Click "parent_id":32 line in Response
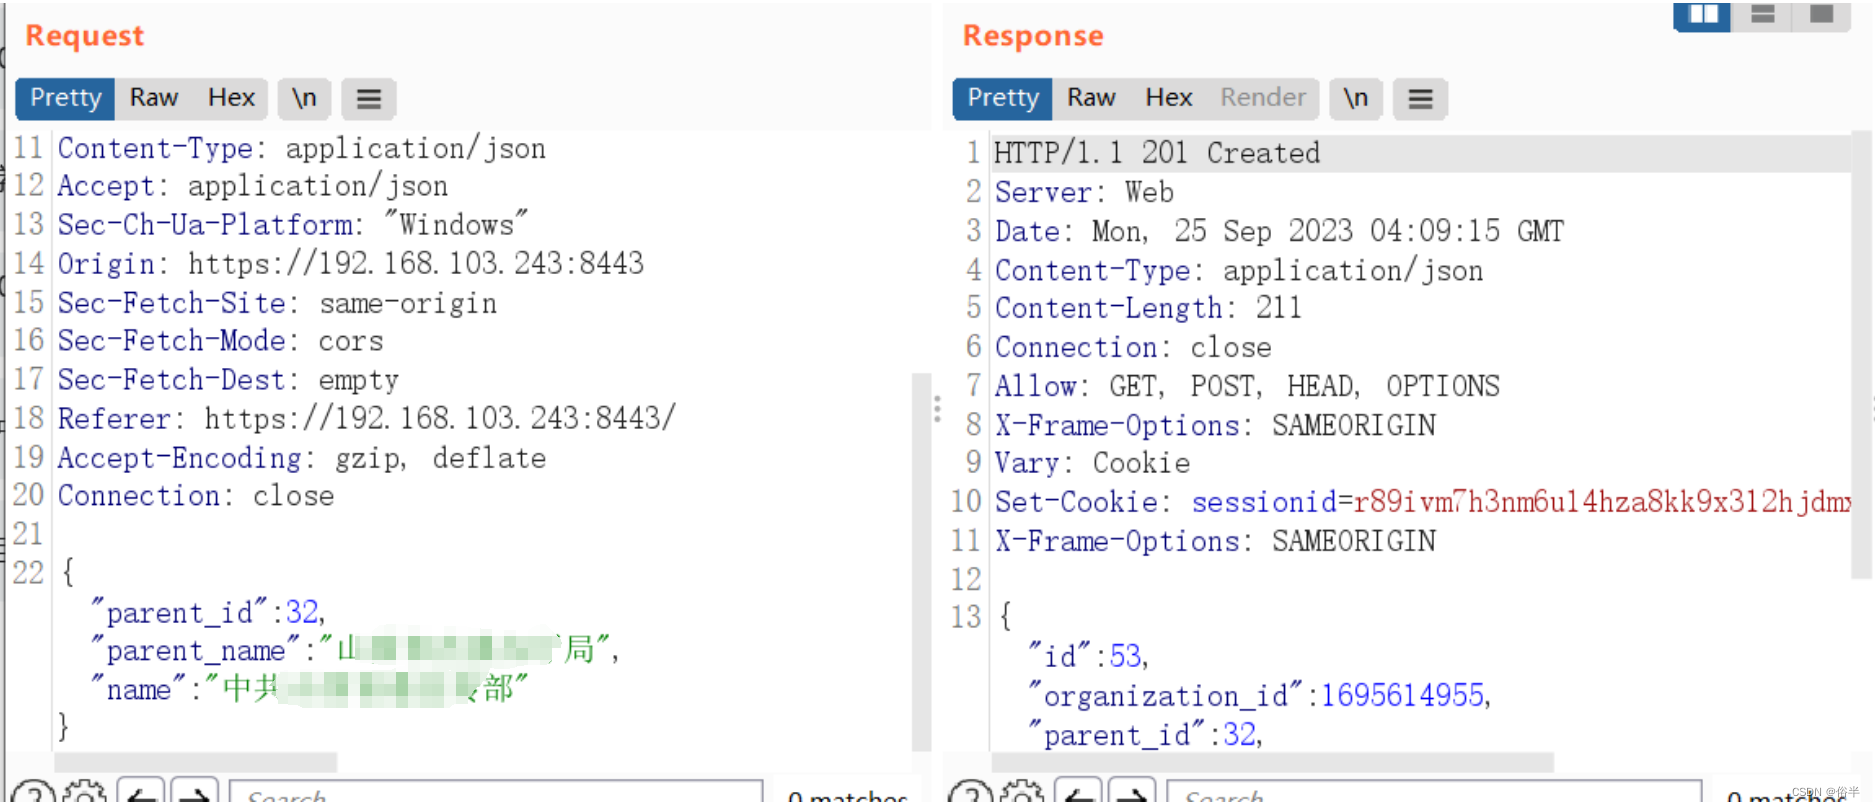Viewport: 1875px width, 807px height. (x=1146, y=735)
